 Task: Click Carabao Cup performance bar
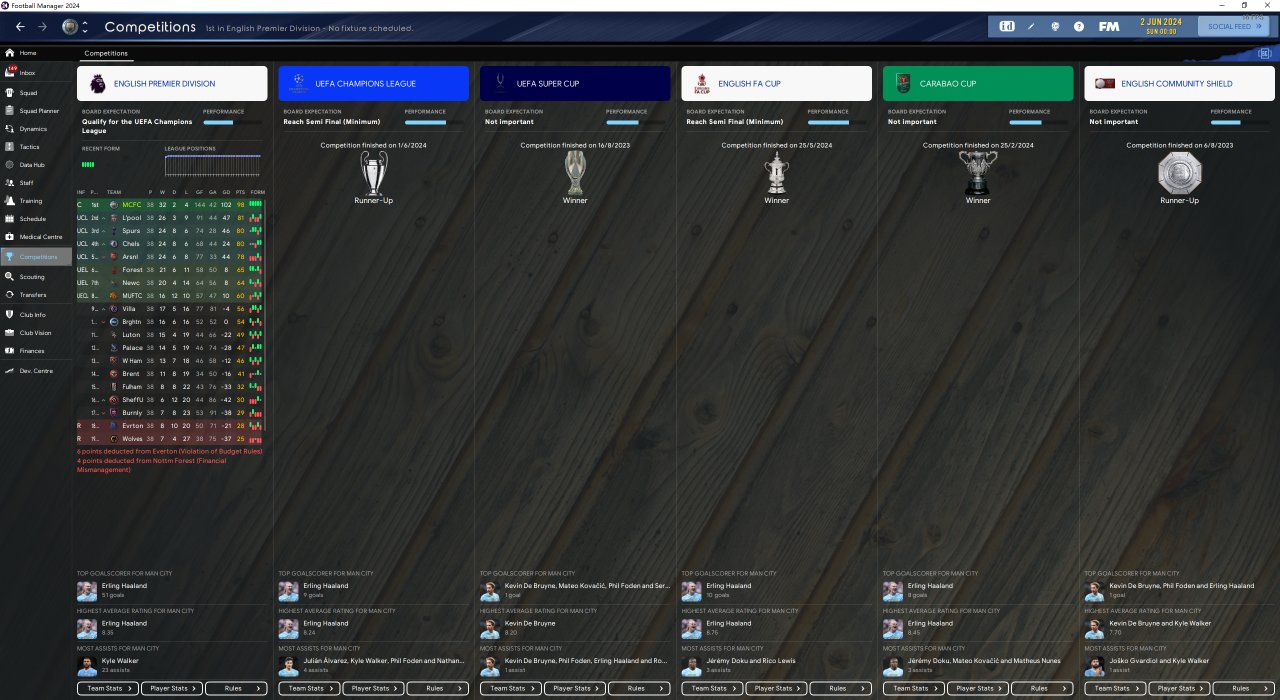pos(1038,122)
